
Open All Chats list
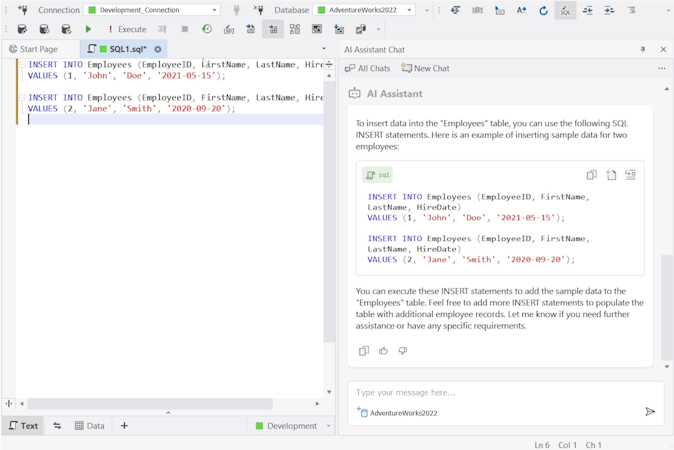(367, 68)
